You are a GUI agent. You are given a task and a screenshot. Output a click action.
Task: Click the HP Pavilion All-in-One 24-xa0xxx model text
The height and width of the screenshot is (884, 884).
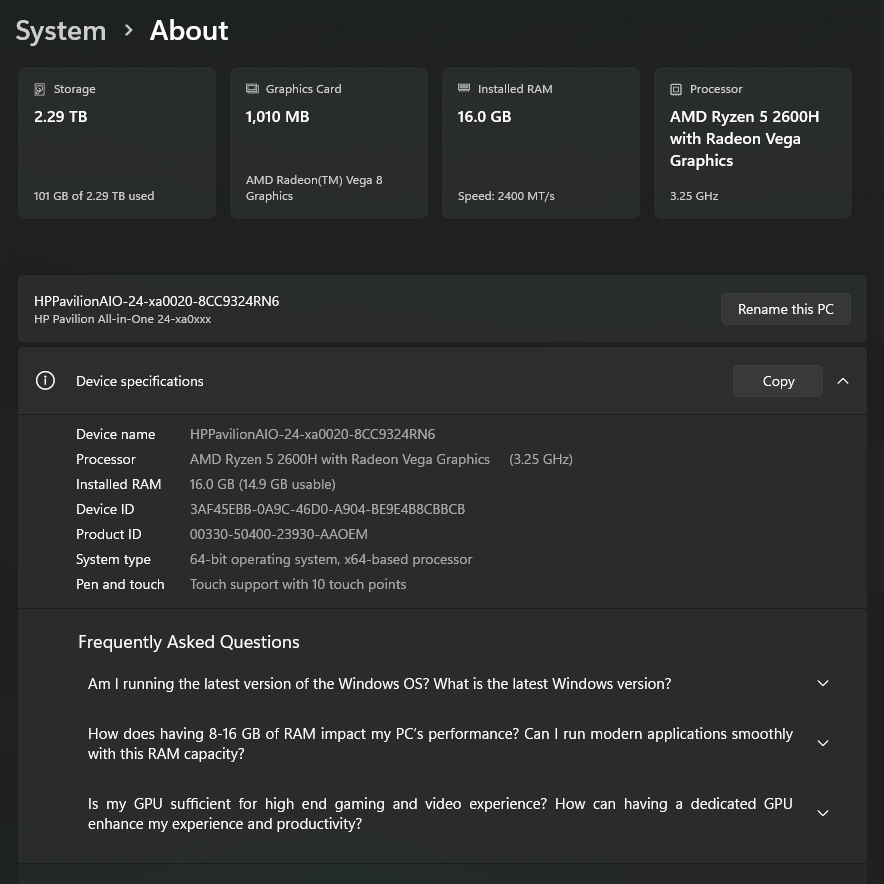coord(122,319)
